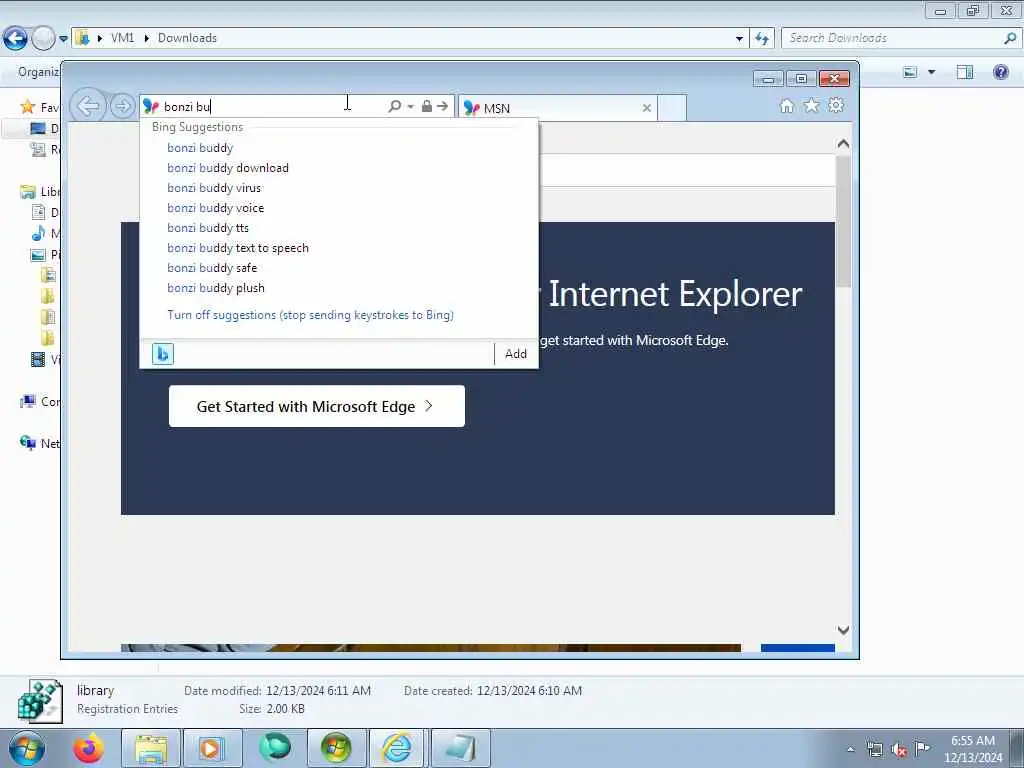1024x768 pixels.
Task: Click the Videos library icon in navigation pane
Action: tap(39, 359)
